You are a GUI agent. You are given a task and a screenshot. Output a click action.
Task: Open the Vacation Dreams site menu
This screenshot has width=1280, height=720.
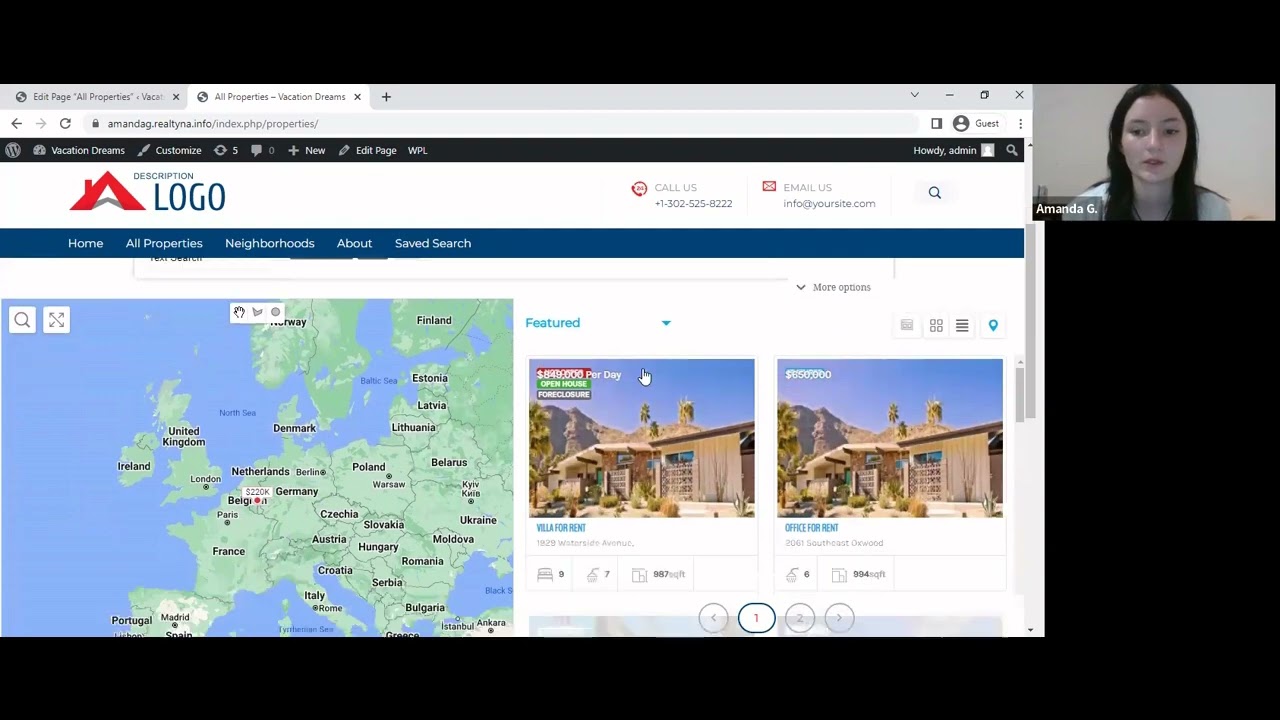pos(79,150)
